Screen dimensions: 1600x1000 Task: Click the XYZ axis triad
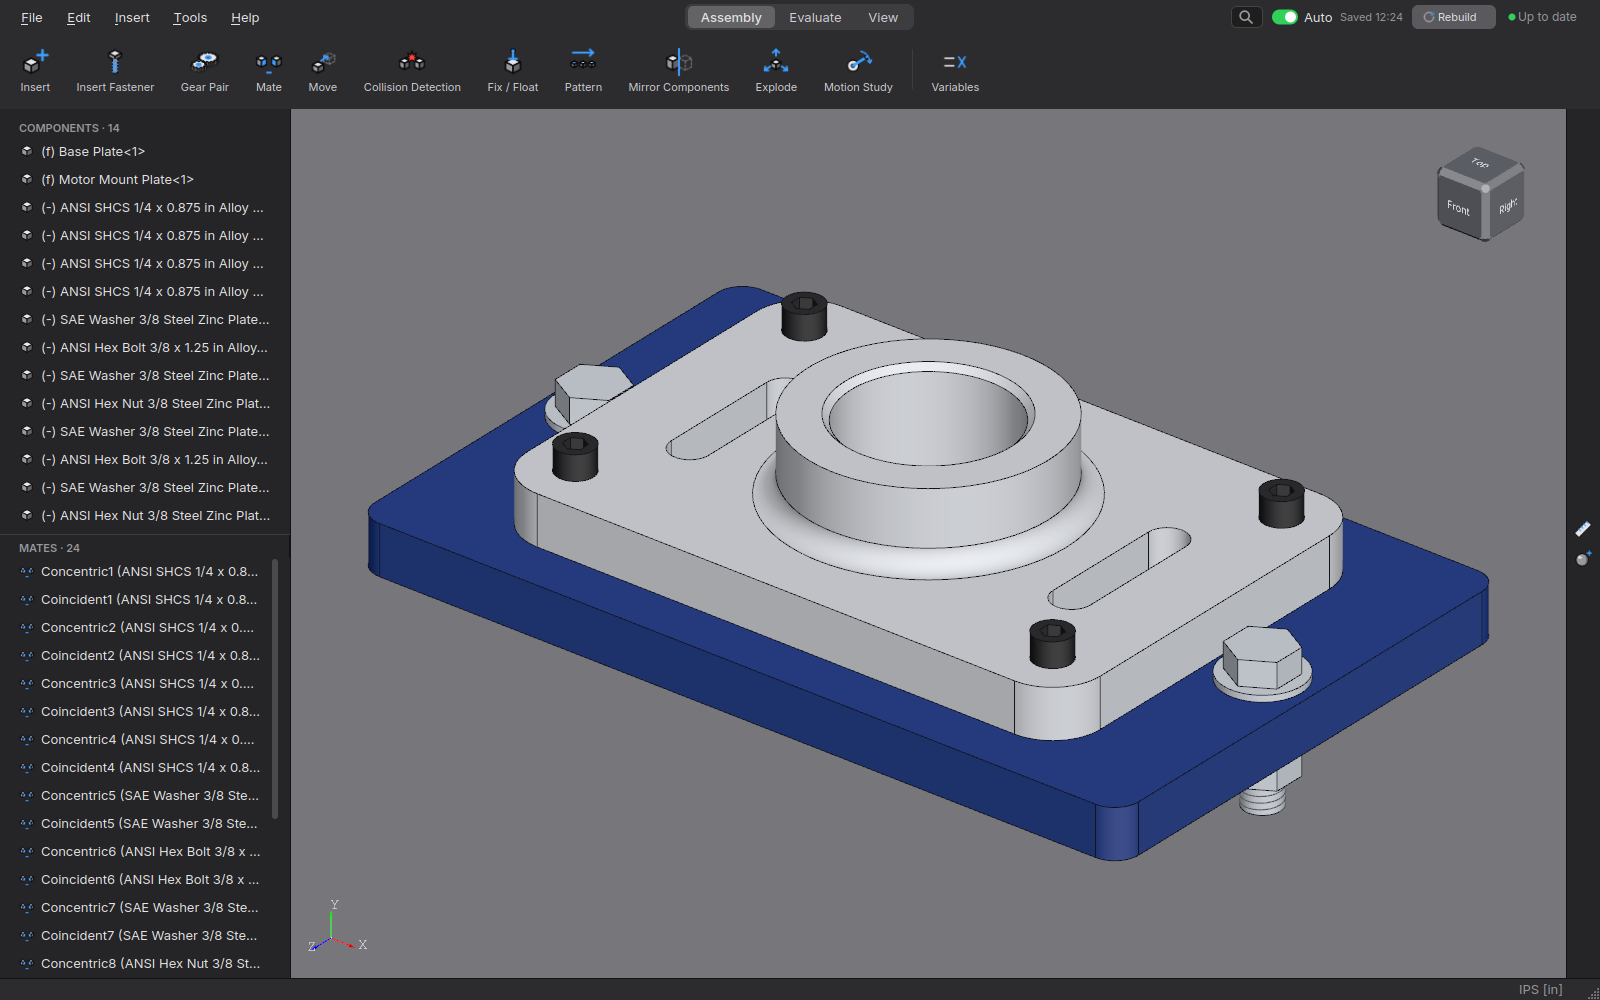tap(336, 928)
